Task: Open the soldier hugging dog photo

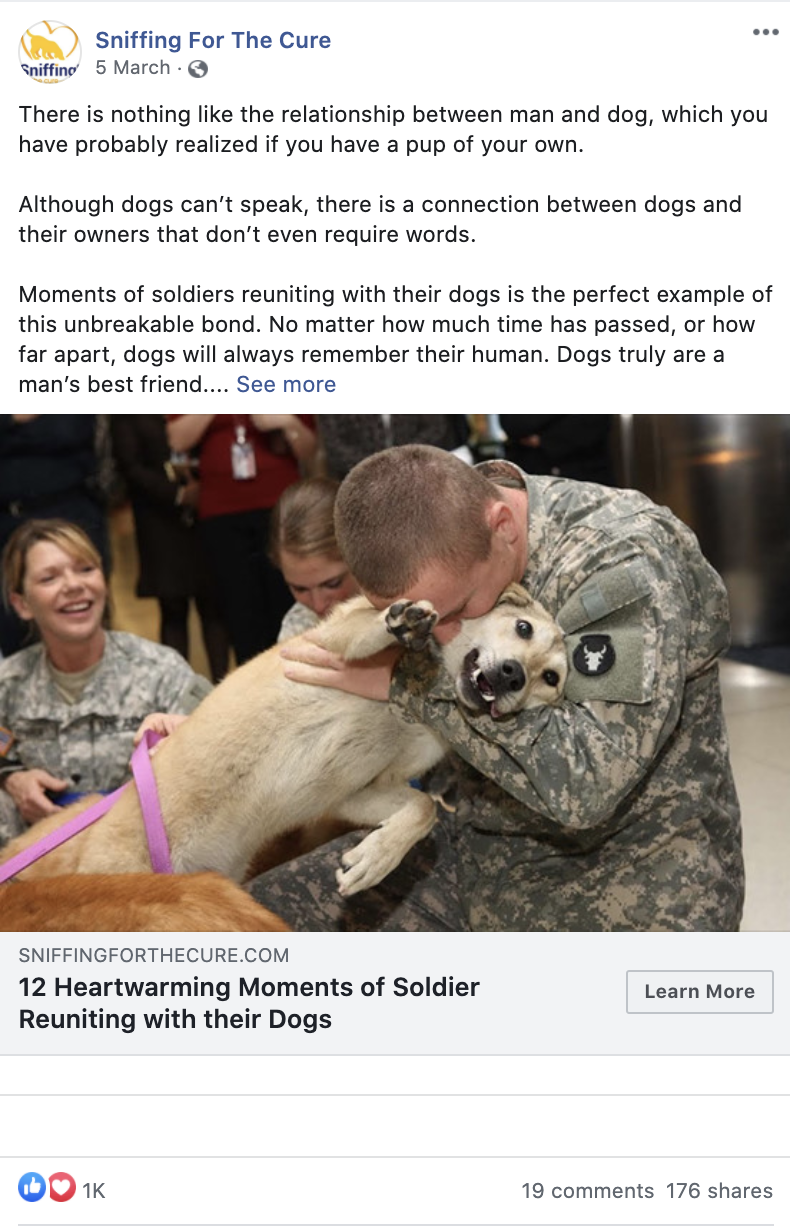Action: pyautogui.click(x=395, y=673)
